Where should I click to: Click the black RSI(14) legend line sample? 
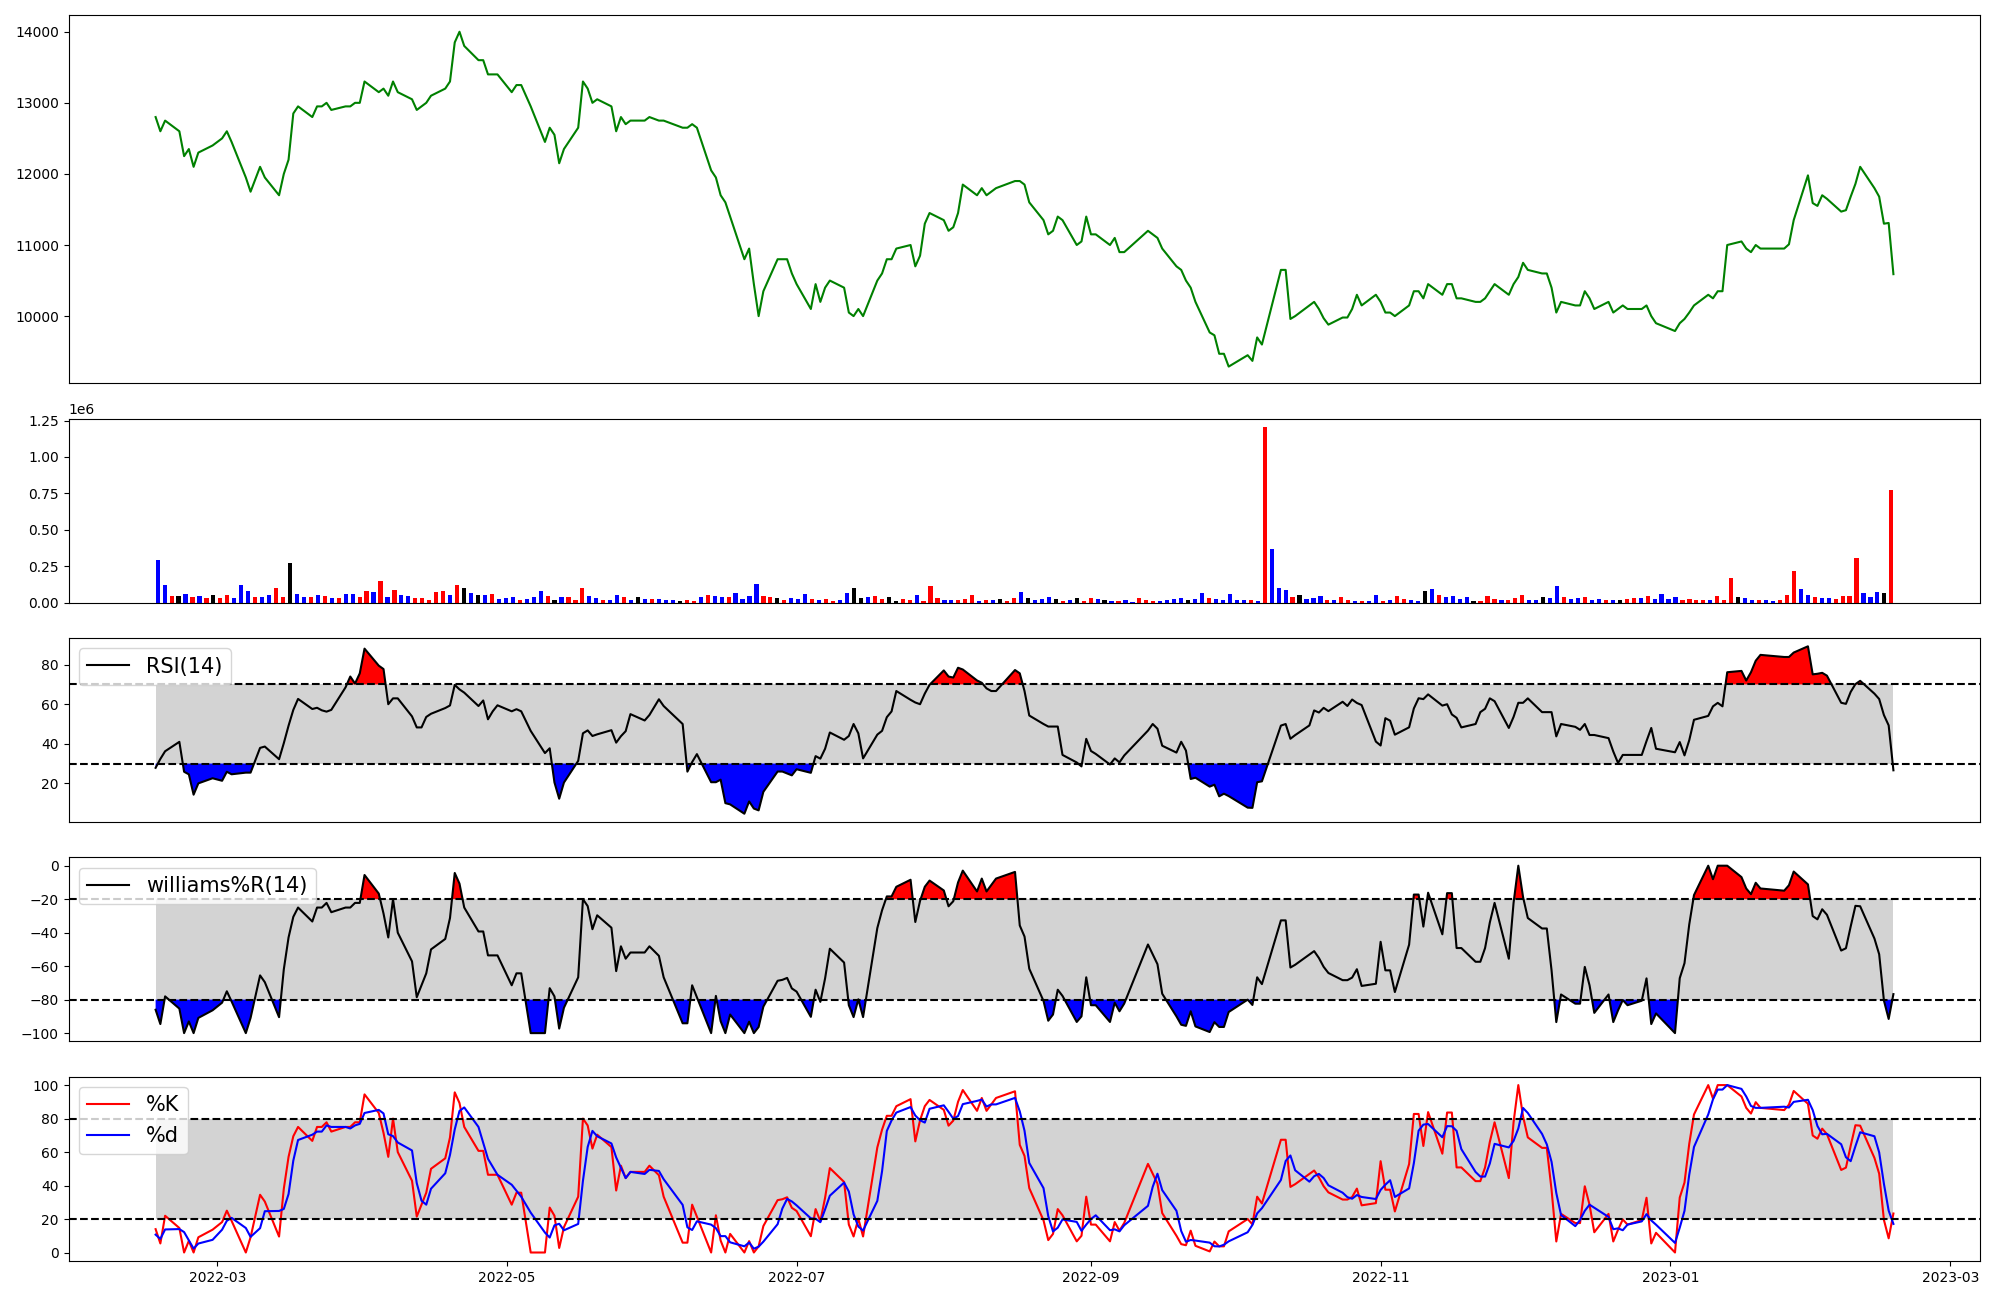tap(109, 666)
